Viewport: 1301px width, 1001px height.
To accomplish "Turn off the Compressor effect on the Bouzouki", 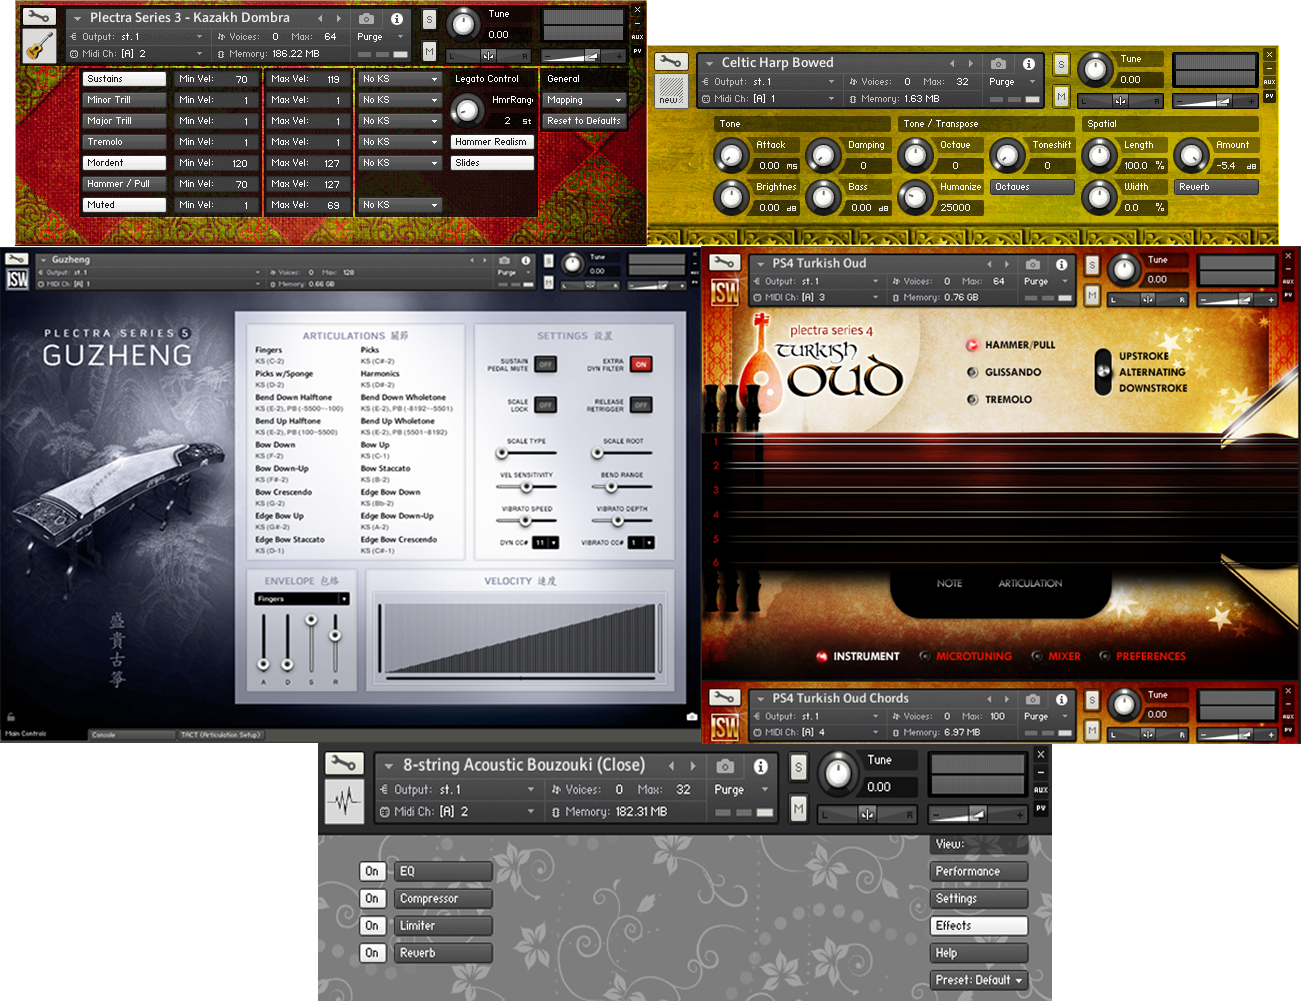I will coord(372,898).
